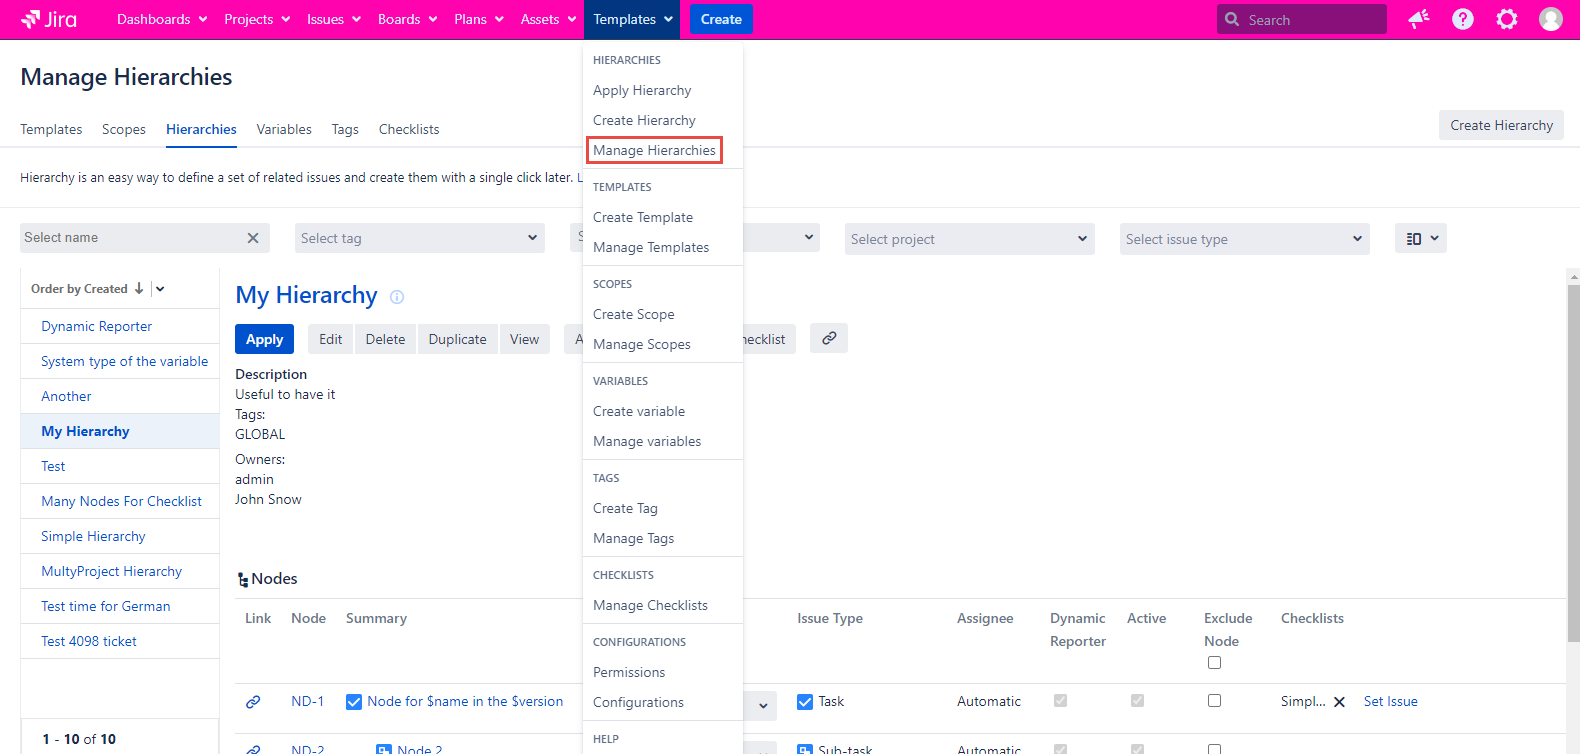Click the info icon beside My Hierarchy
Viewport: 1580px width, 754px height.
coord(397,297)
